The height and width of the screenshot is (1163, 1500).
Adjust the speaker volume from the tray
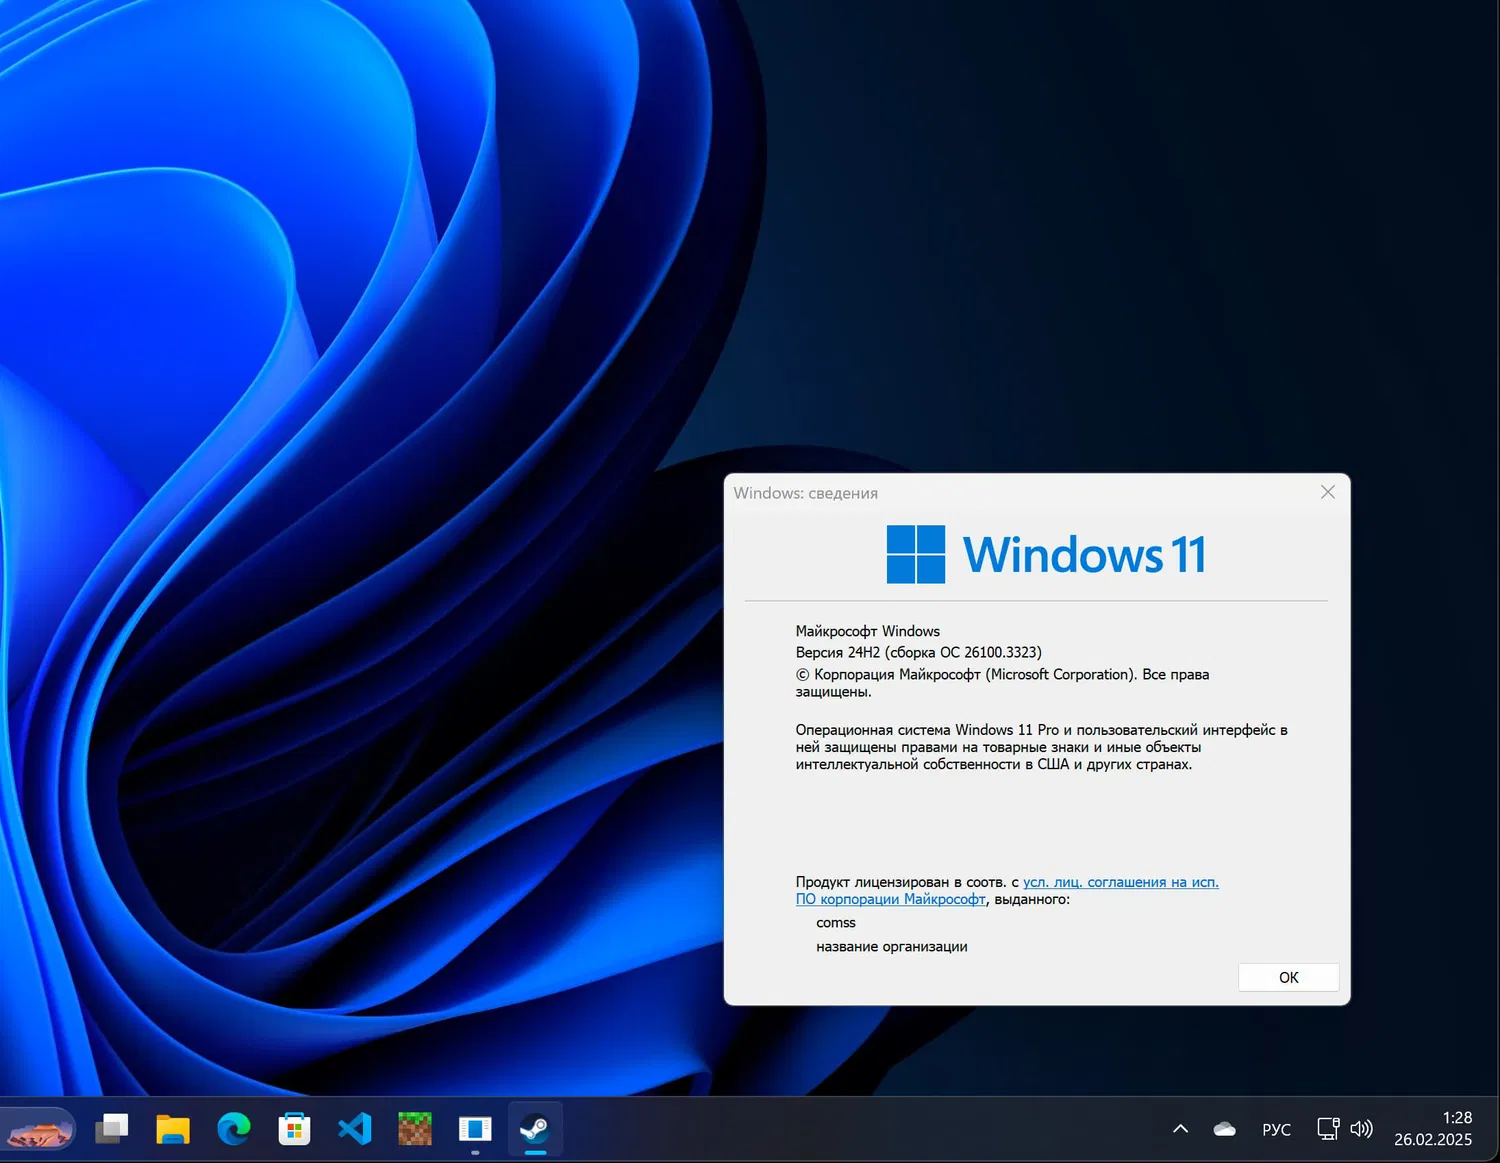(1361, 1128)
